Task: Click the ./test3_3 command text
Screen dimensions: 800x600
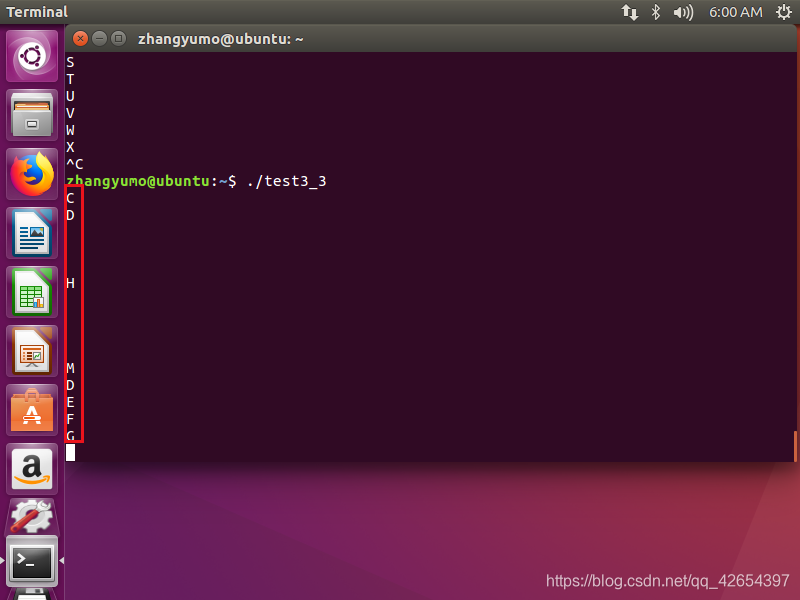Action: (286, 181)
